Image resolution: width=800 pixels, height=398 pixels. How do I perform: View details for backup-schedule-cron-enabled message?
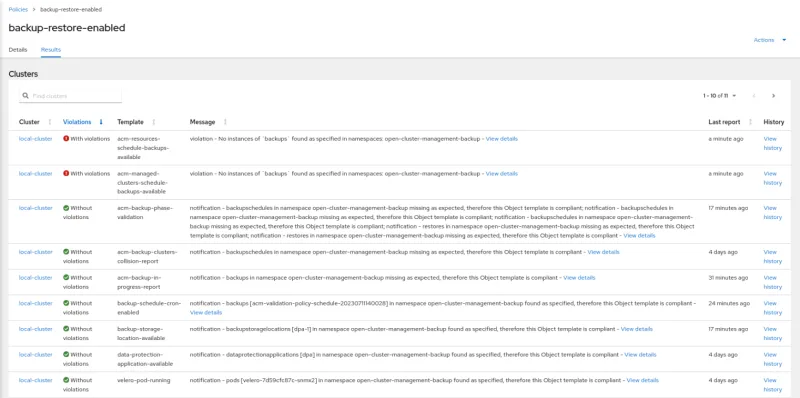206,313
